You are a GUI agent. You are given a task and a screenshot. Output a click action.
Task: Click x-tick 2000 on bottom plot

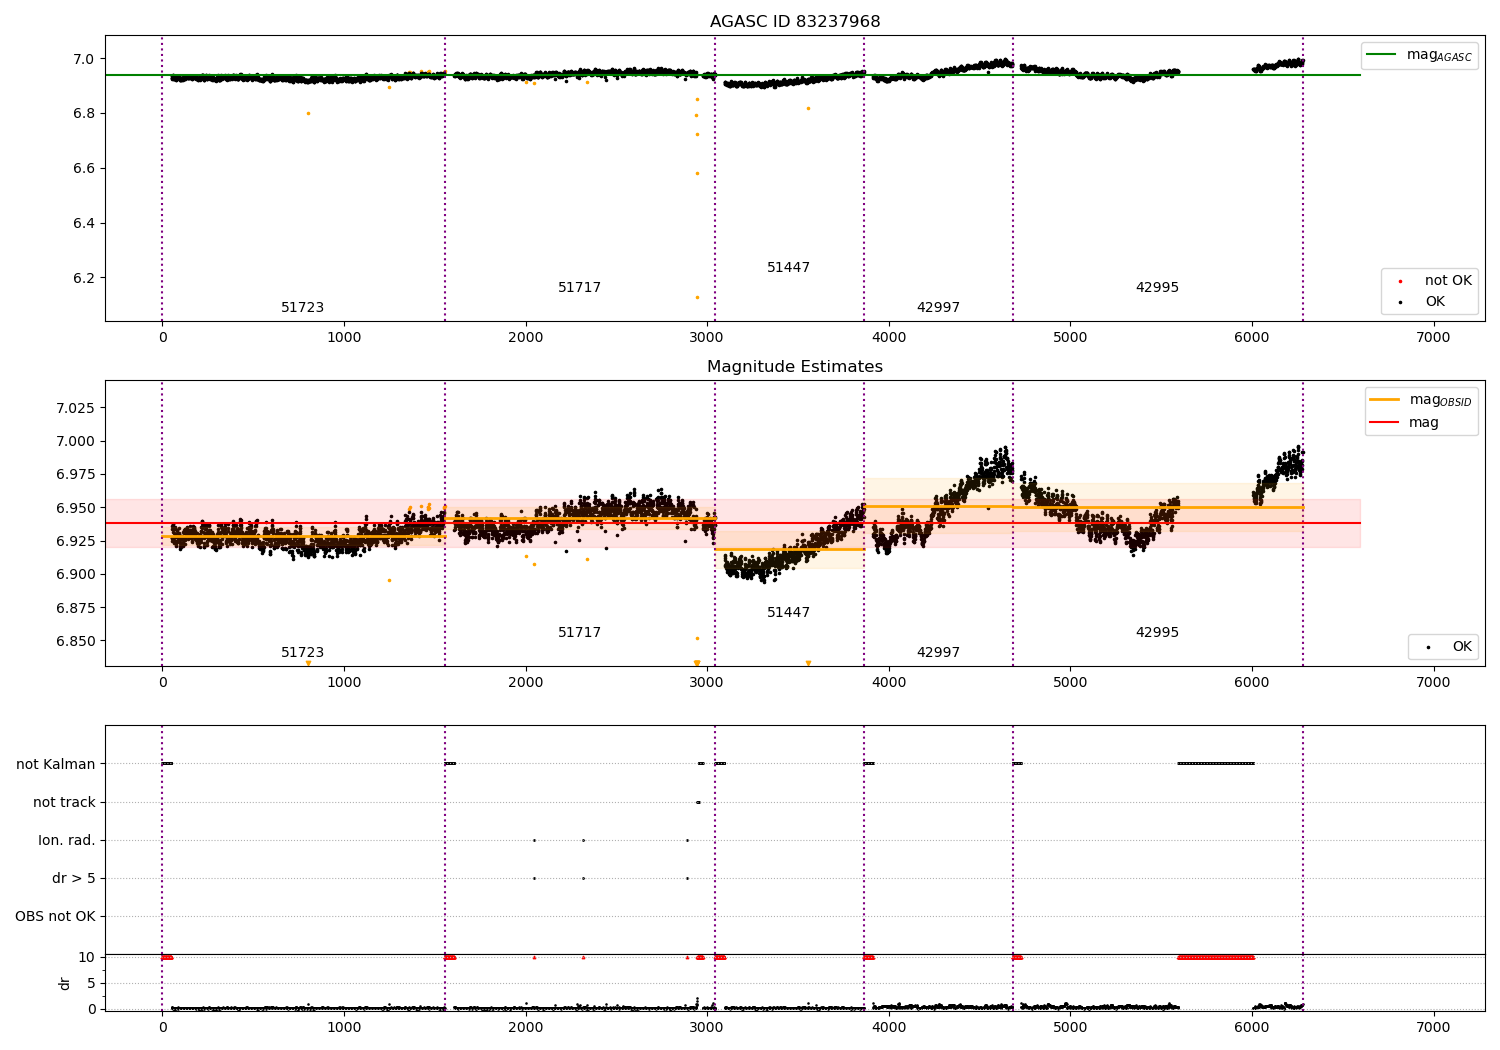(526, 1027)
